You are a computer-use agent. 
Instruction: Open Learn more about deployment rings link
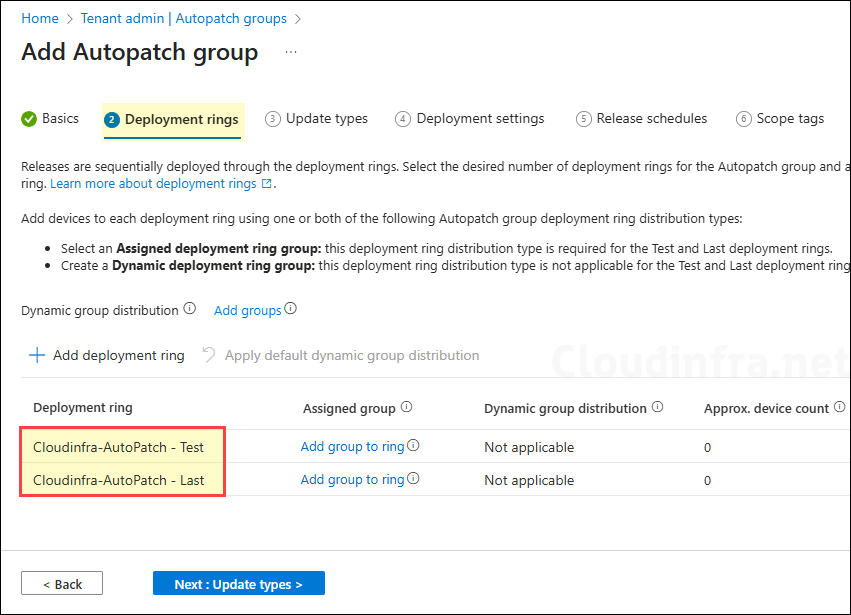point(160,184)
